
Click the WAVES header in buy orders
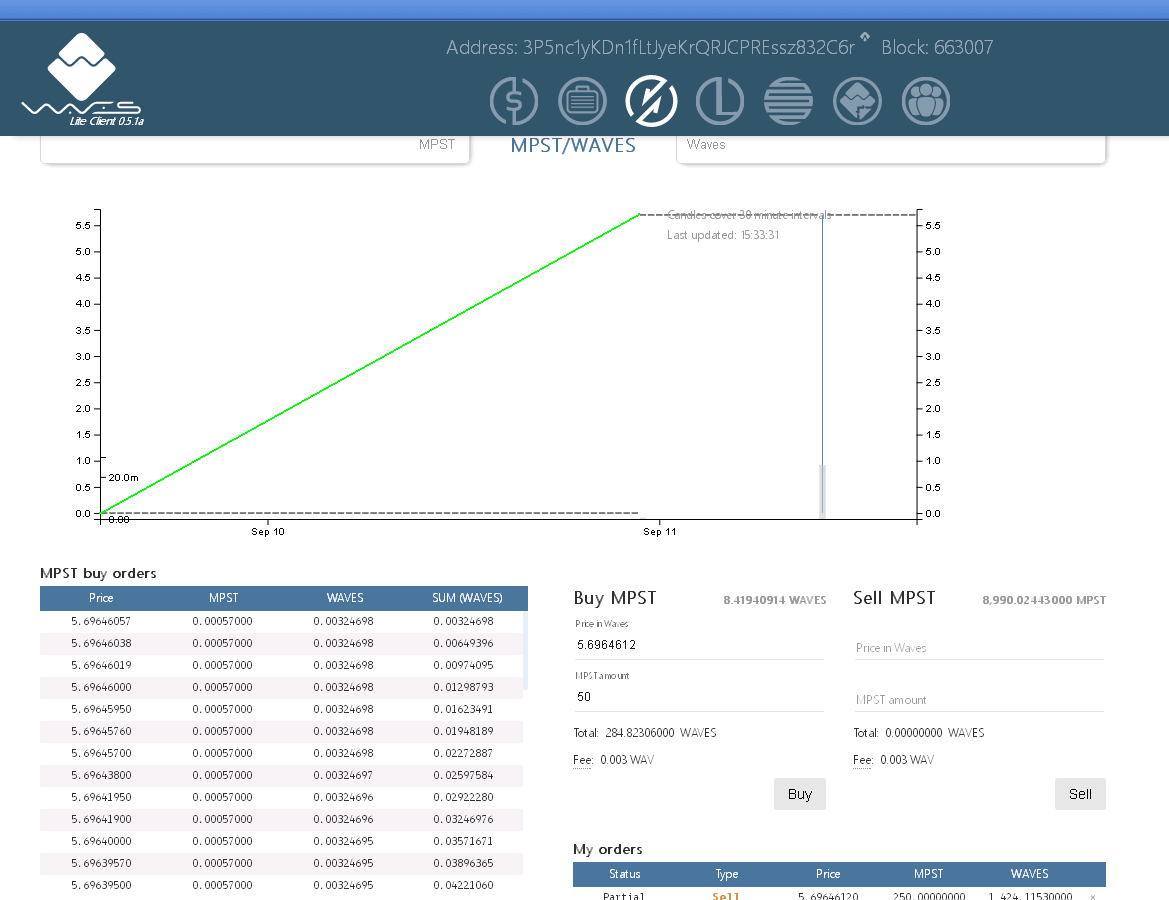(345, 598)
